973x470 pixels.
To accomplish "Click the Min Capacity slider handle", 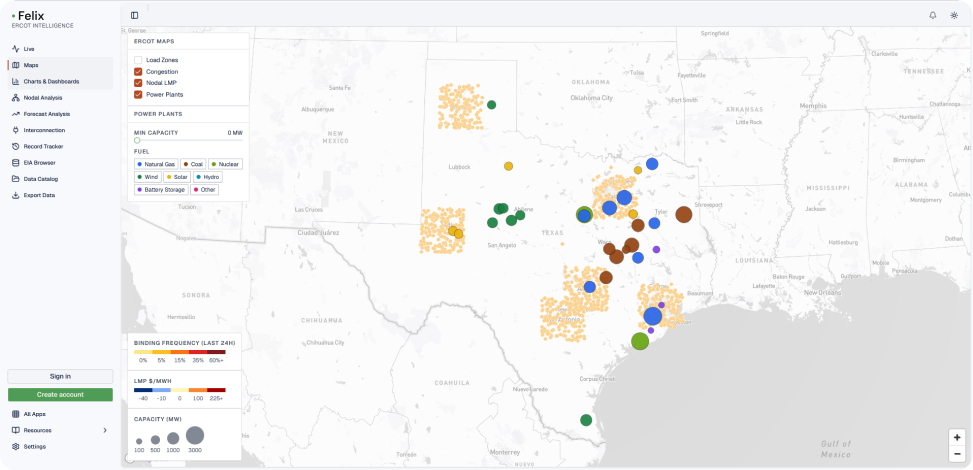I will tap(137, 140).
